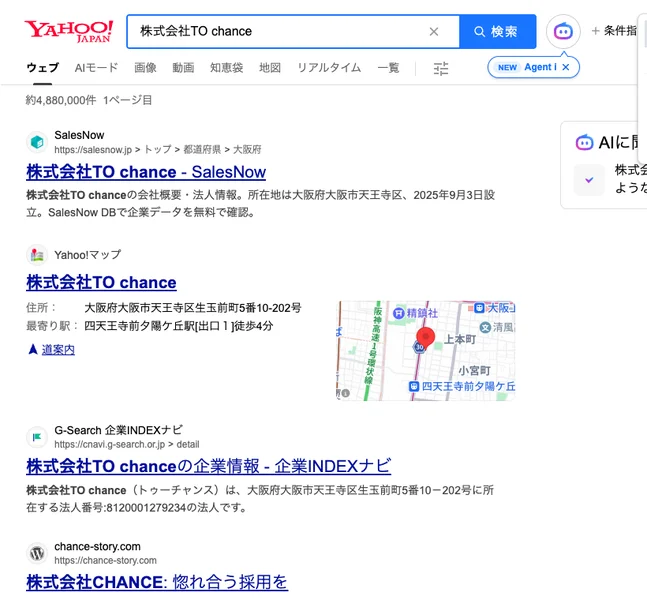Click the SalesNow favicon icon
Image resolution: width=647 pixels, height=600 pixels.
37,142
